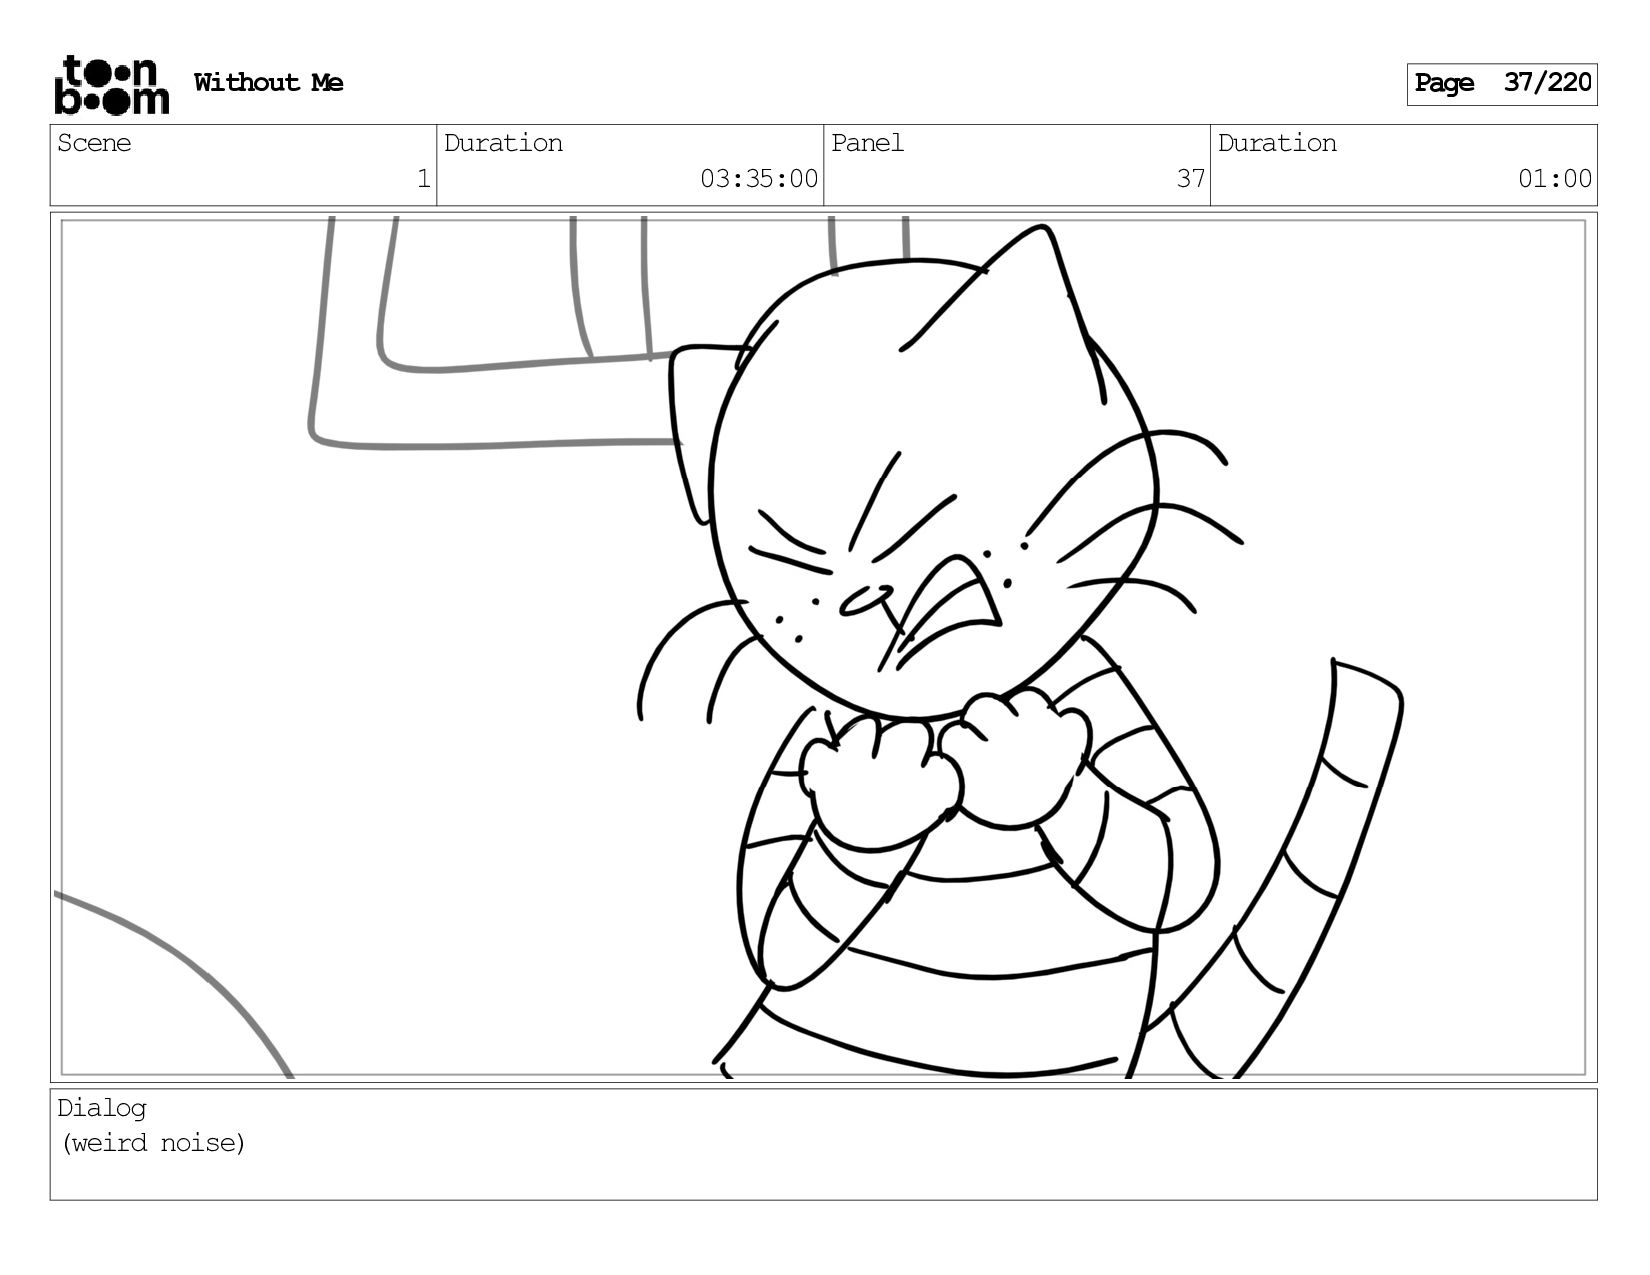Click the Toon Boom logo
Image resolution: width=1650 pixels, height=1275 pixels.
[x=111, y=85]
